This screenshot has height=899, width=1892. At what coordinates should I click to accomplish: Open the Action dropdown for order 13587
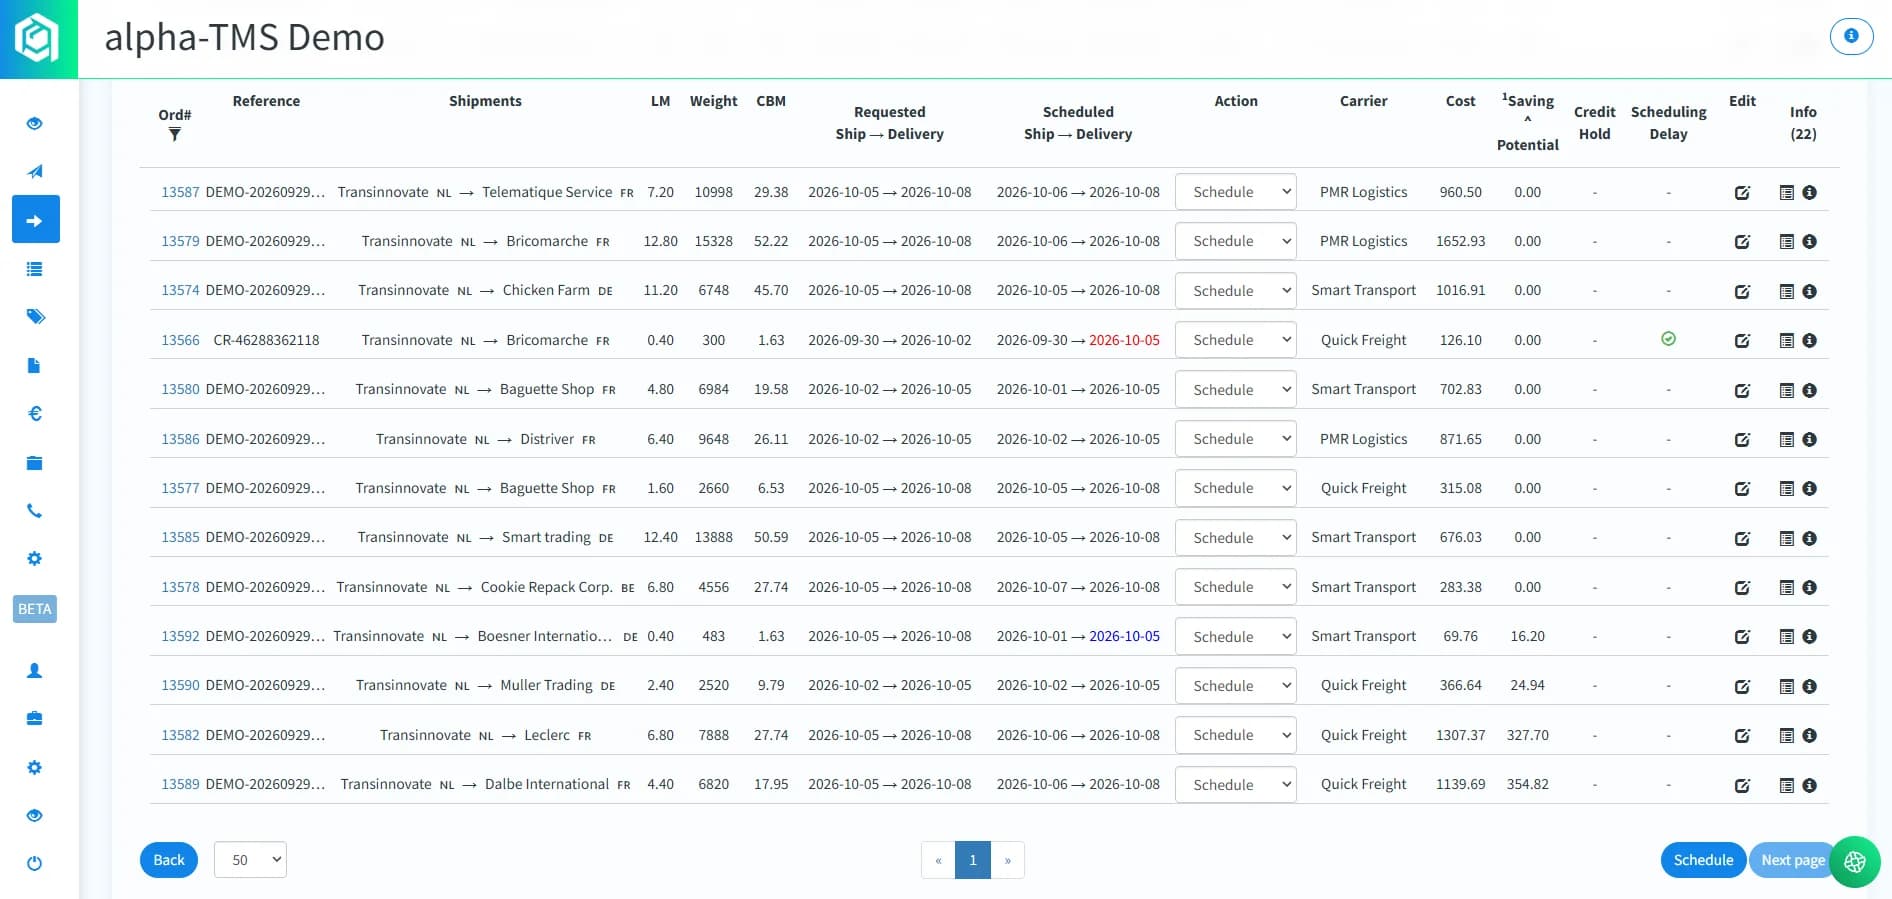click(x=1236, y=192)
